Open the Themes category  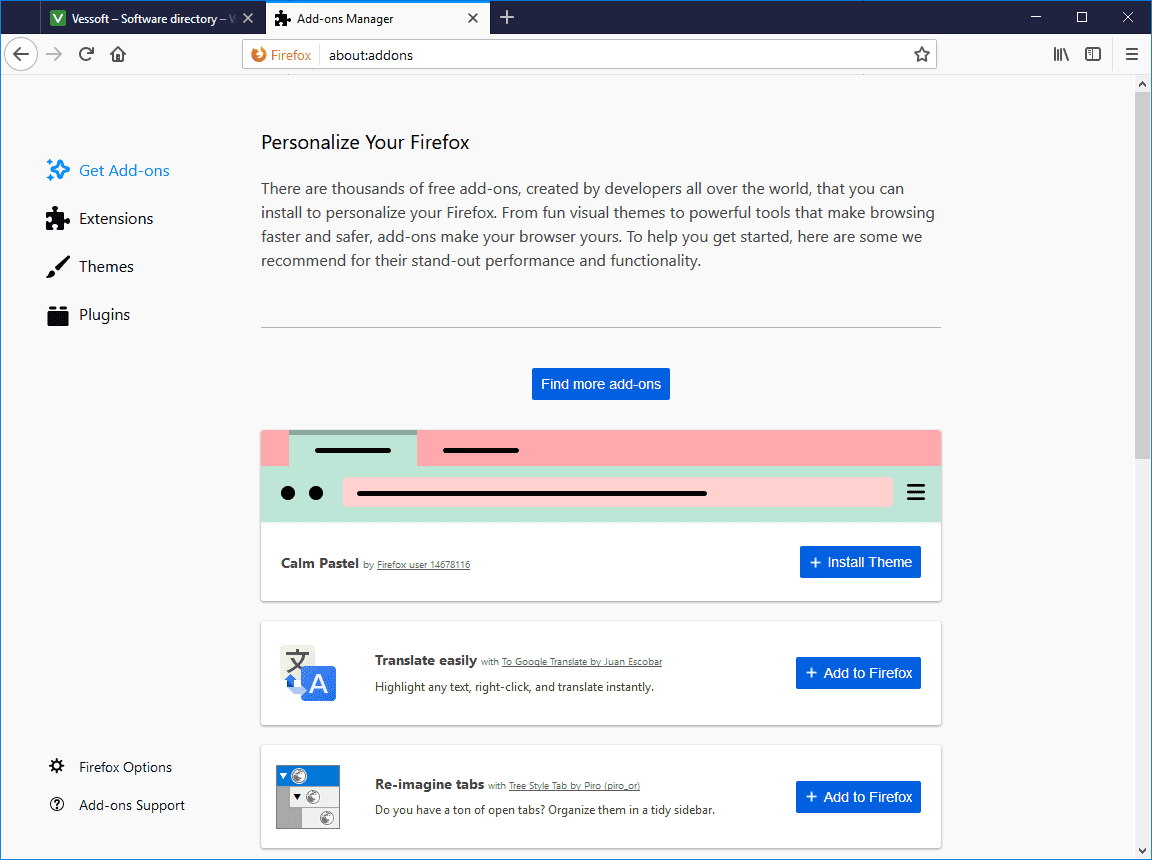tap(90, 267)
